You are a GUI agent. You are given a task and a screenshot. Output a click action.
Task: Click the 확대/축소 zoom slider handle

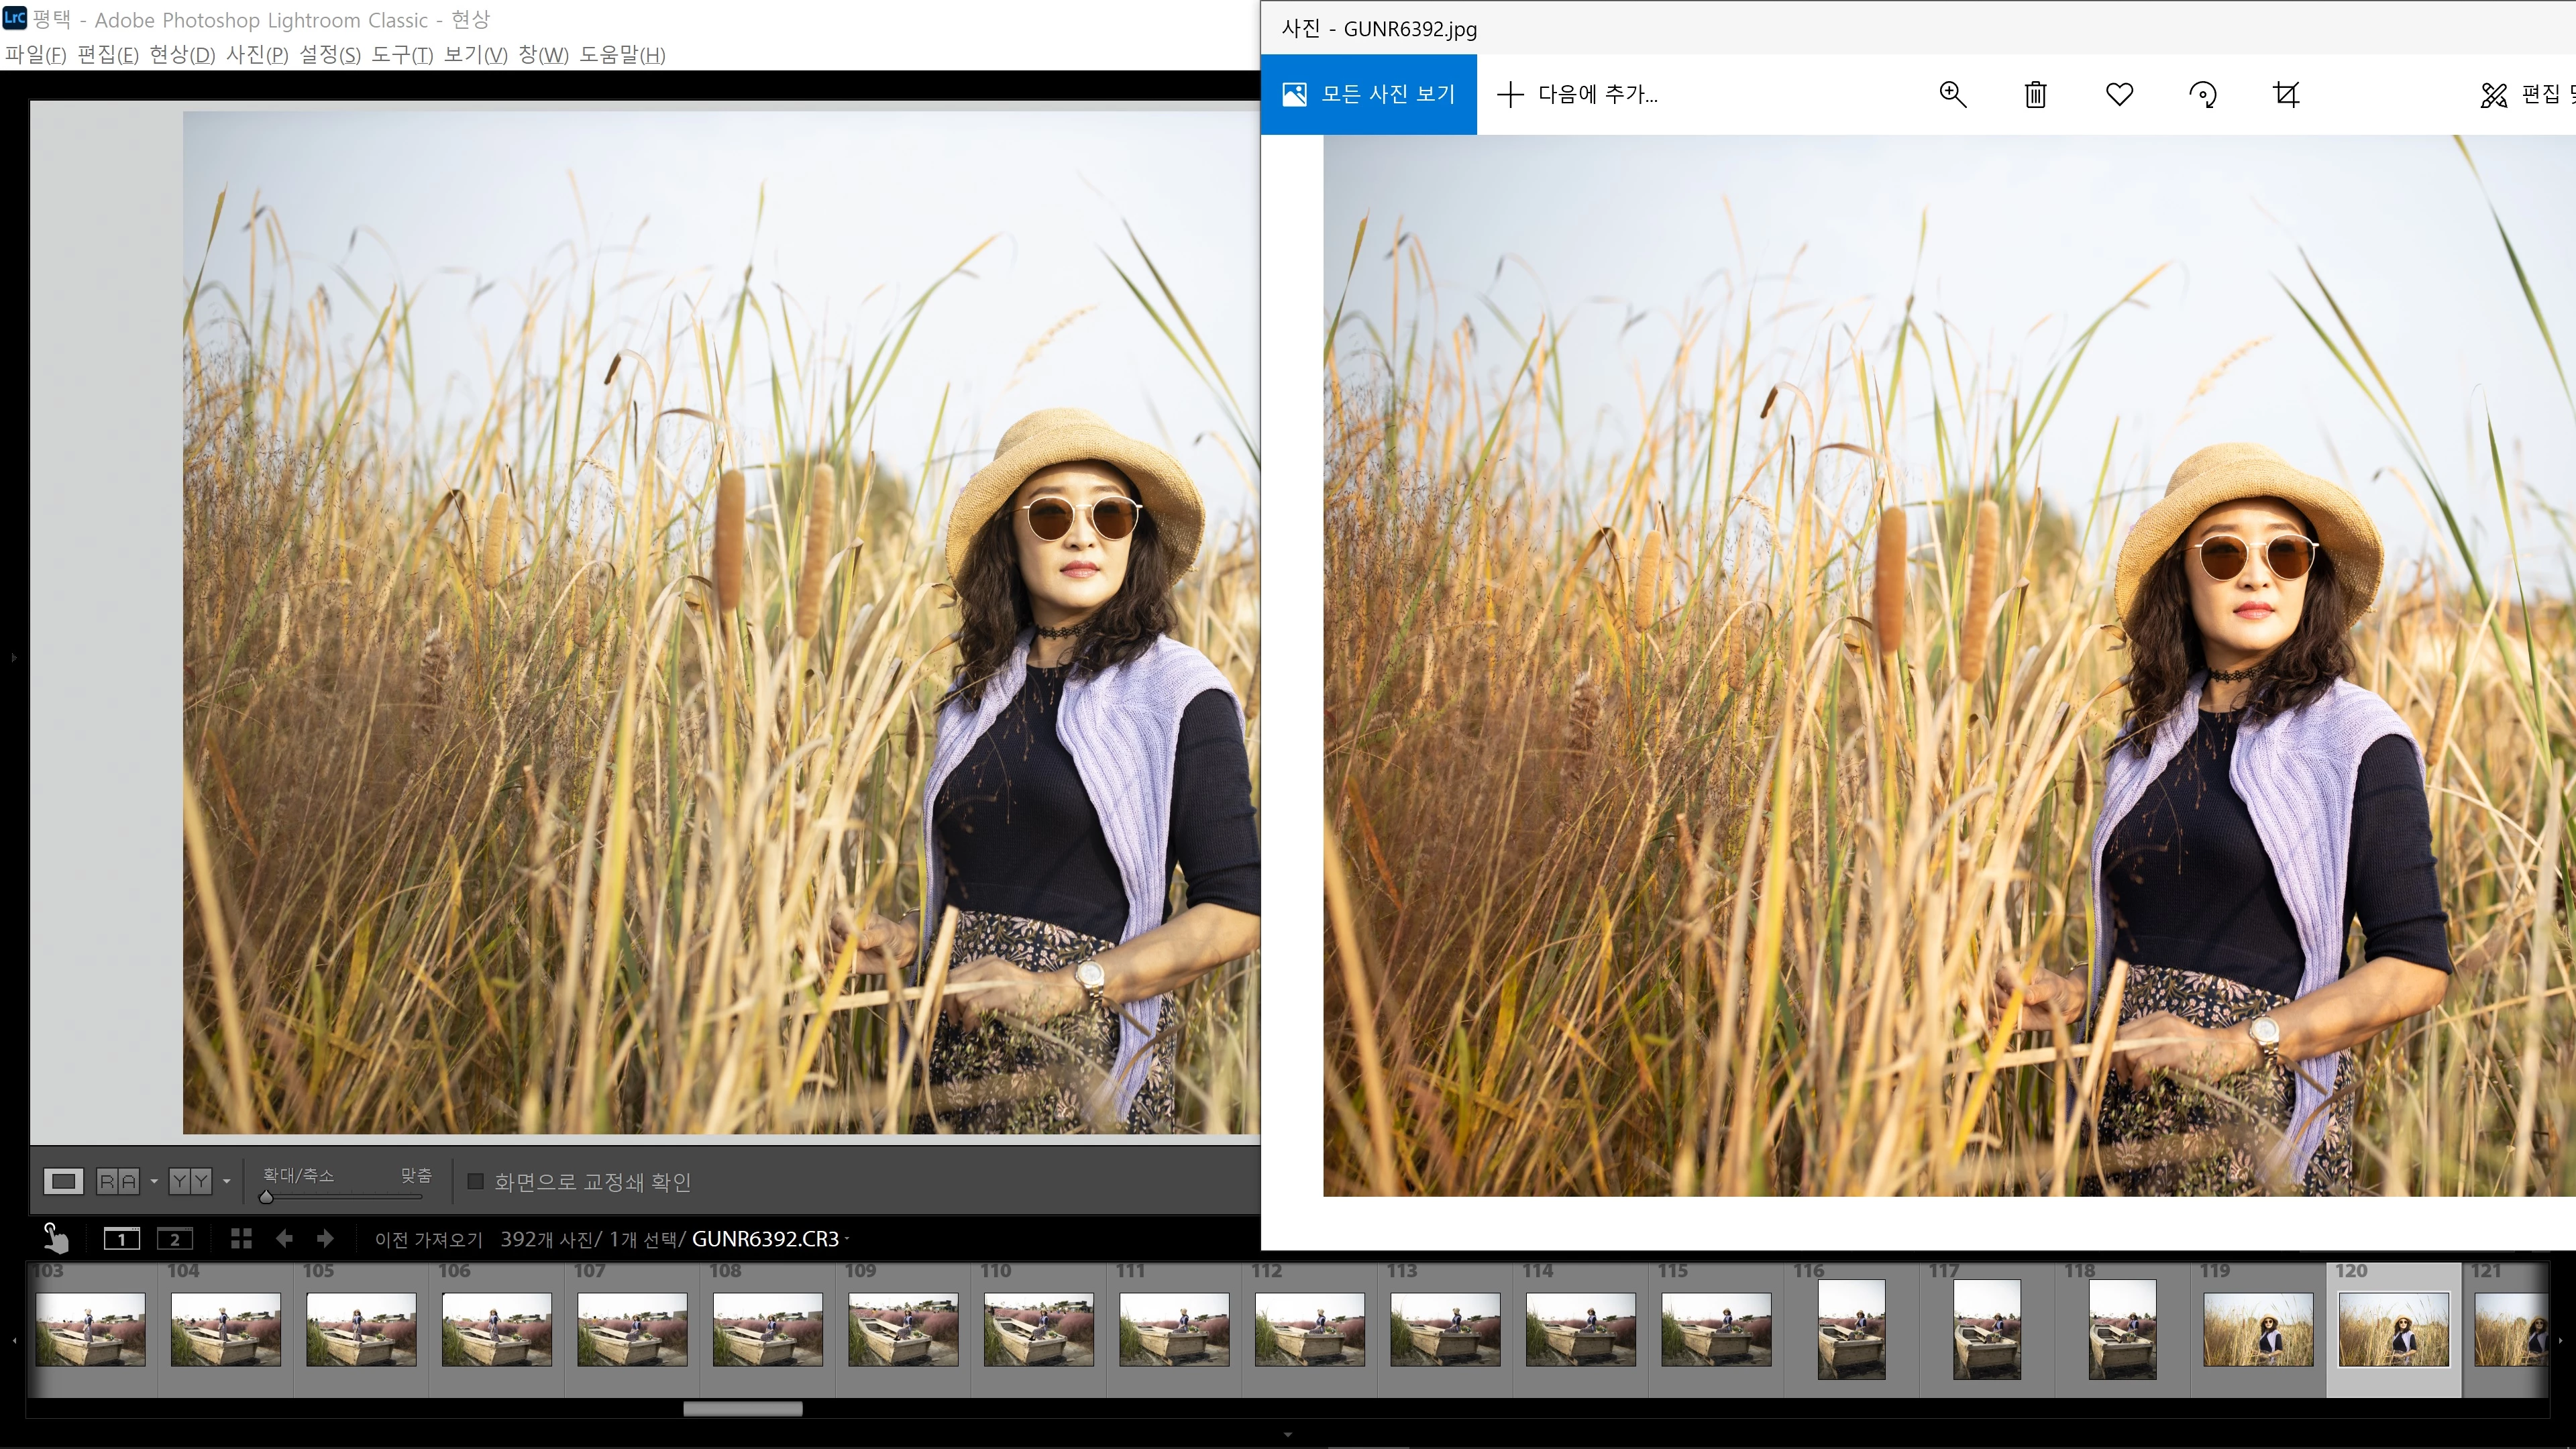266,1196
